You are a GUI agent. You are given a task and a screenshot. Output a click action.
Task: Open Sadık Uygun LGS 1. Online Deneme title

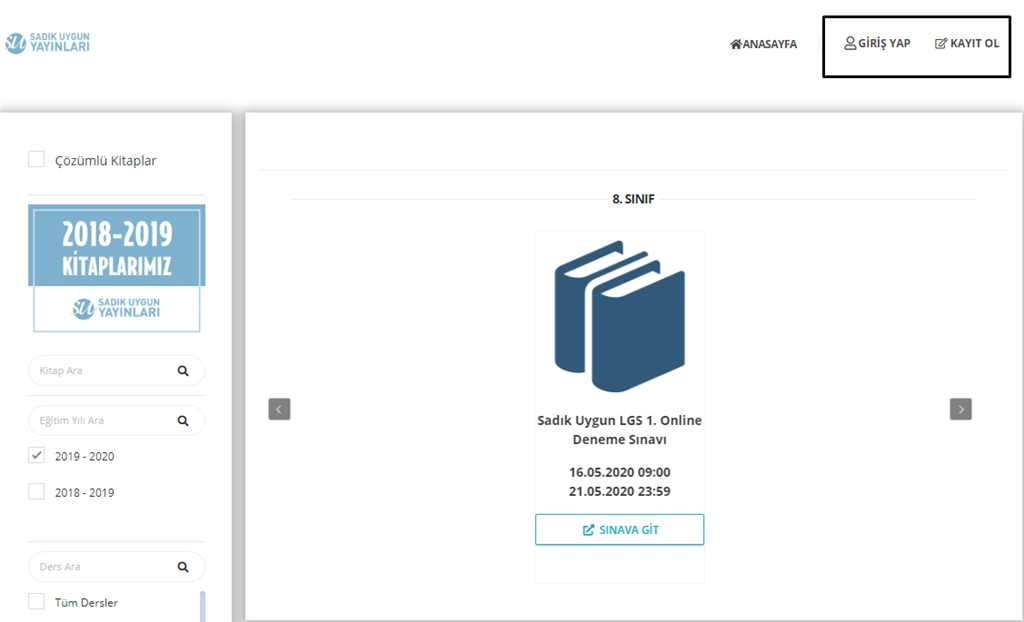[x=619, y=430]
